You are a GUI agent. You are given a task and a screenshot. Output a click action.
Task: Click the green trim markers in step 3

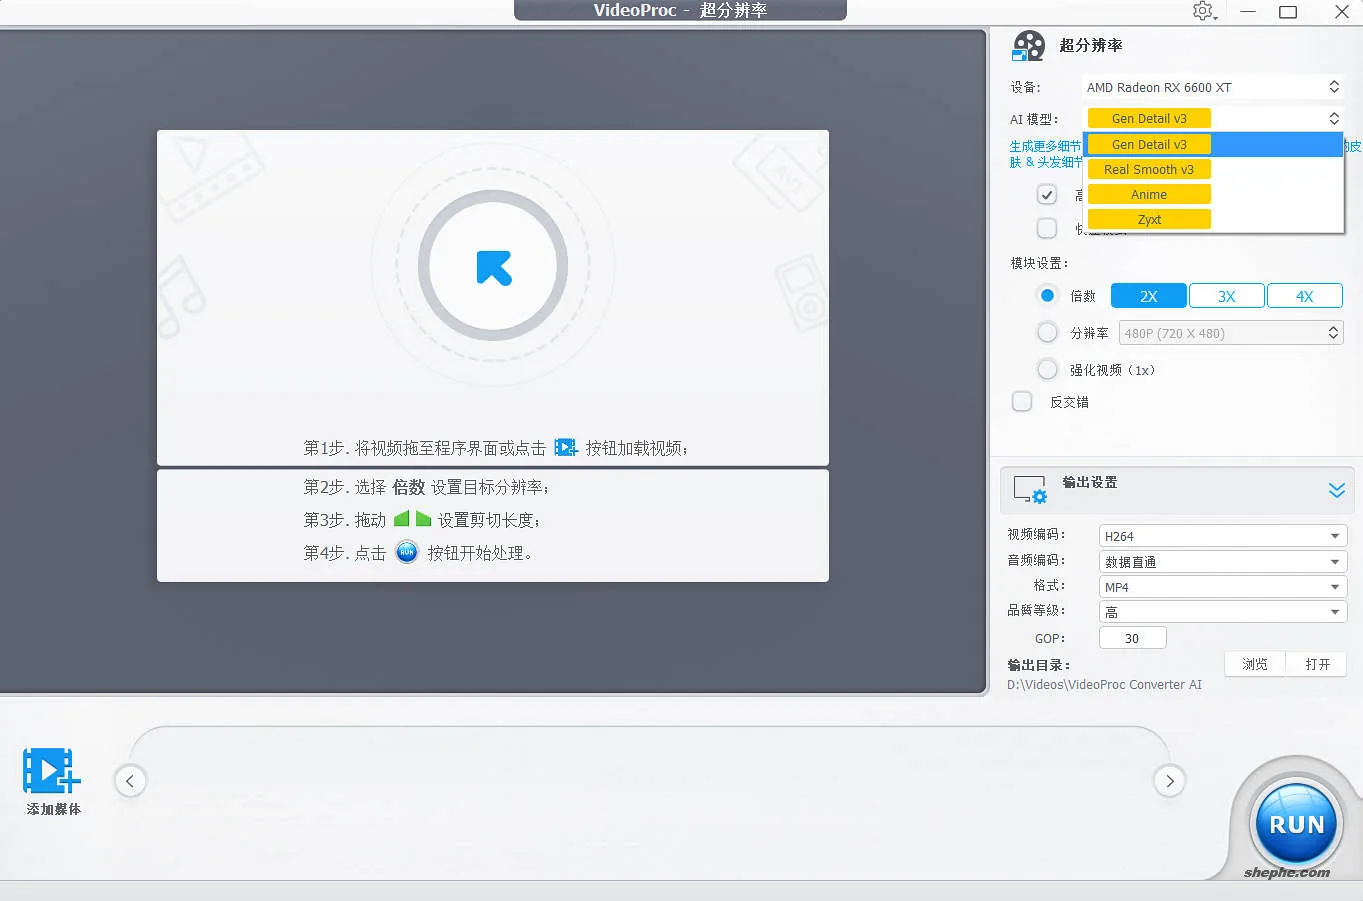click(x=412, y=519)
